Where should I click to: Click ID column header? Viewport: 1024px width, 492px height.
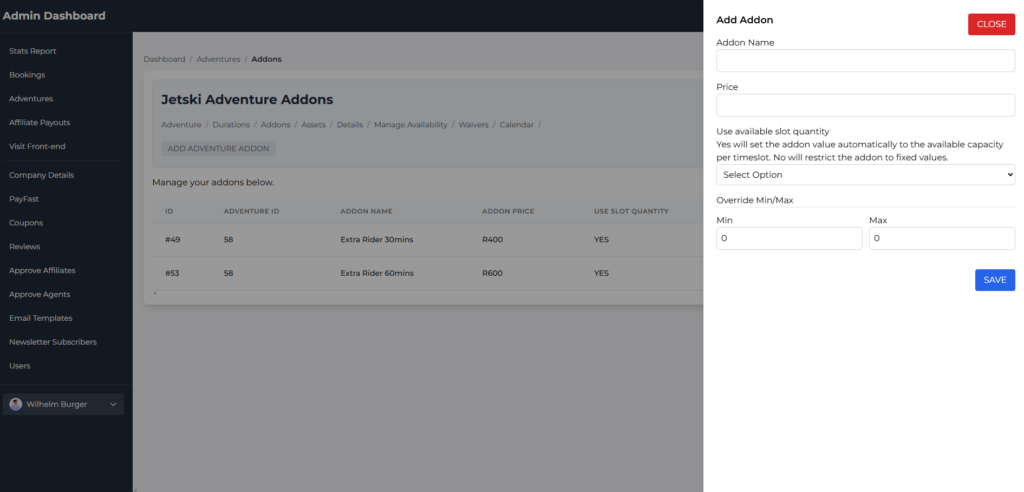point(169,212)
